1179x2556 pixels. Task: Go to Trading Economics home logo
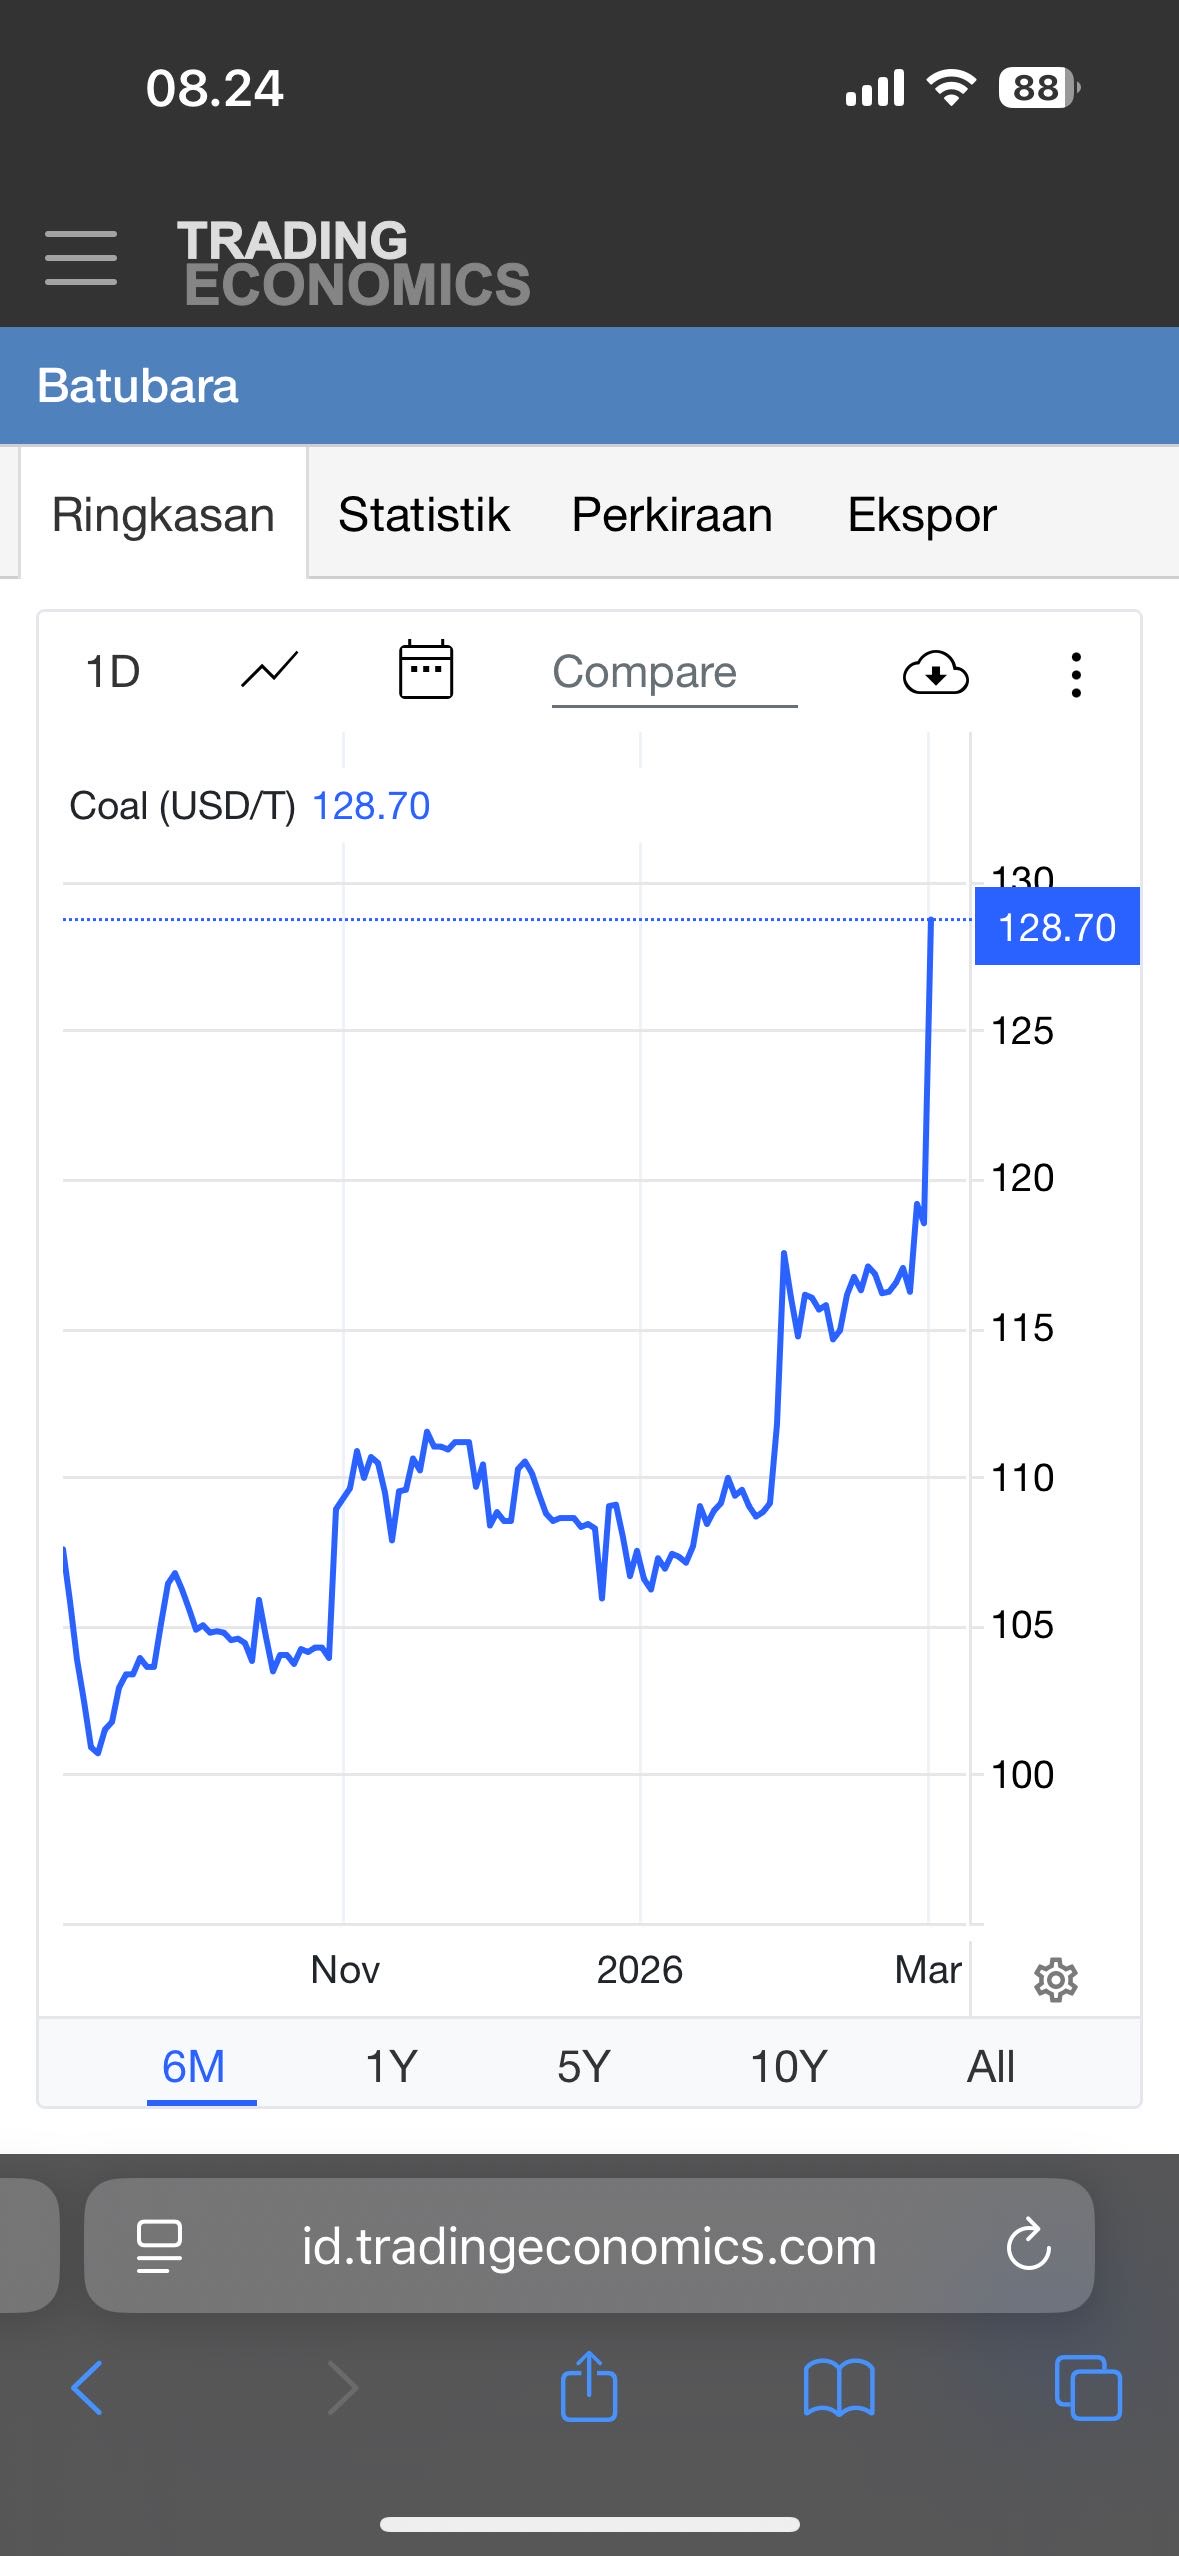point(354,262)
